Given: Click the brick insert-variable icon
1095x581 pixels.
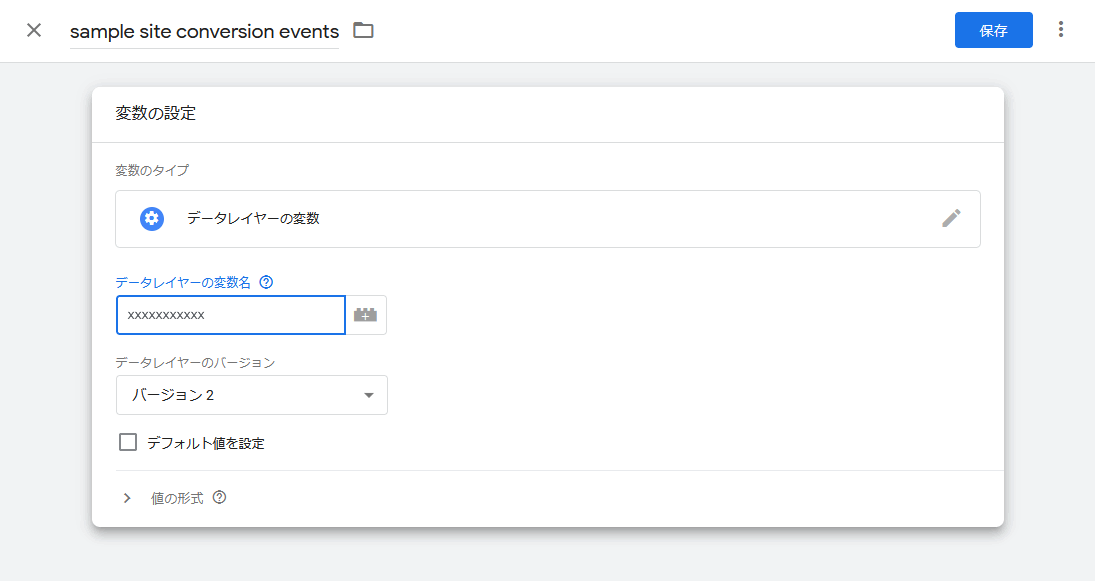Looking at the screenshot, I should click(x=366, y=315).
